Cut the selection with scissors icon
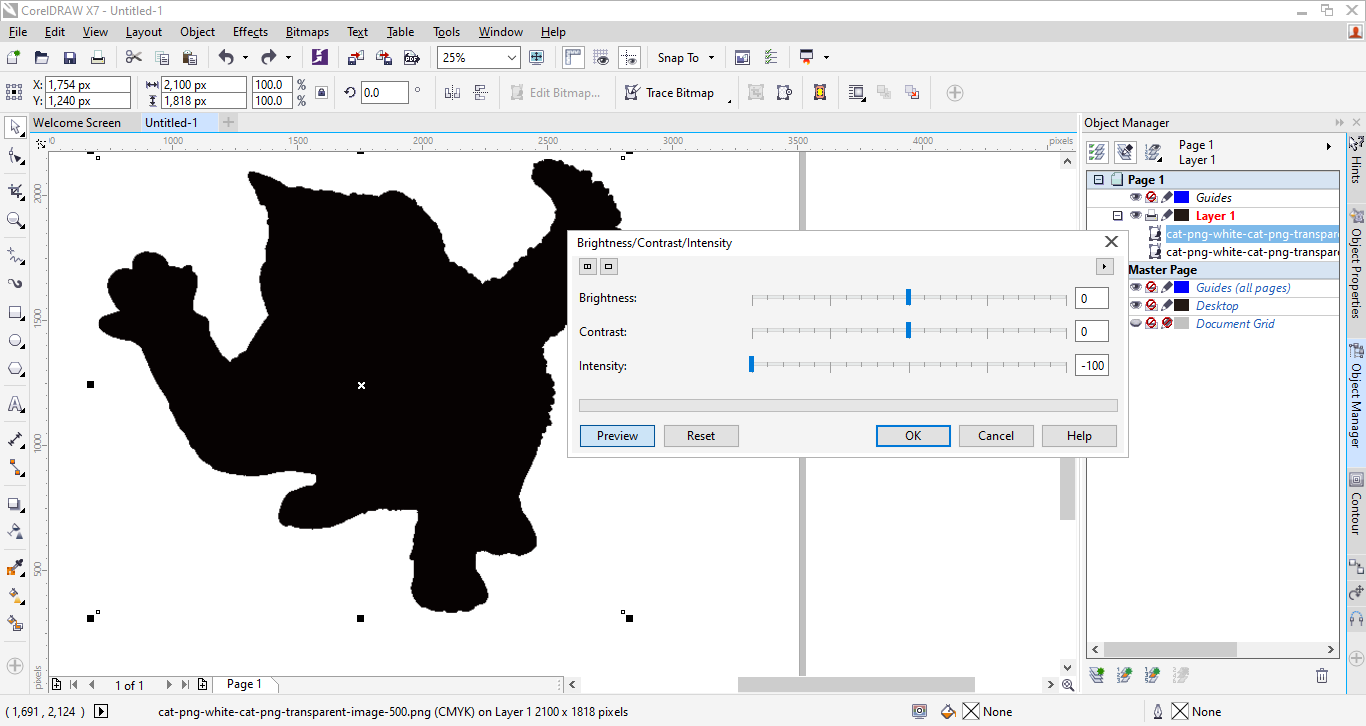Image resolution: width=1366 pixels, height=726 pixels. [x=133, y=57]
